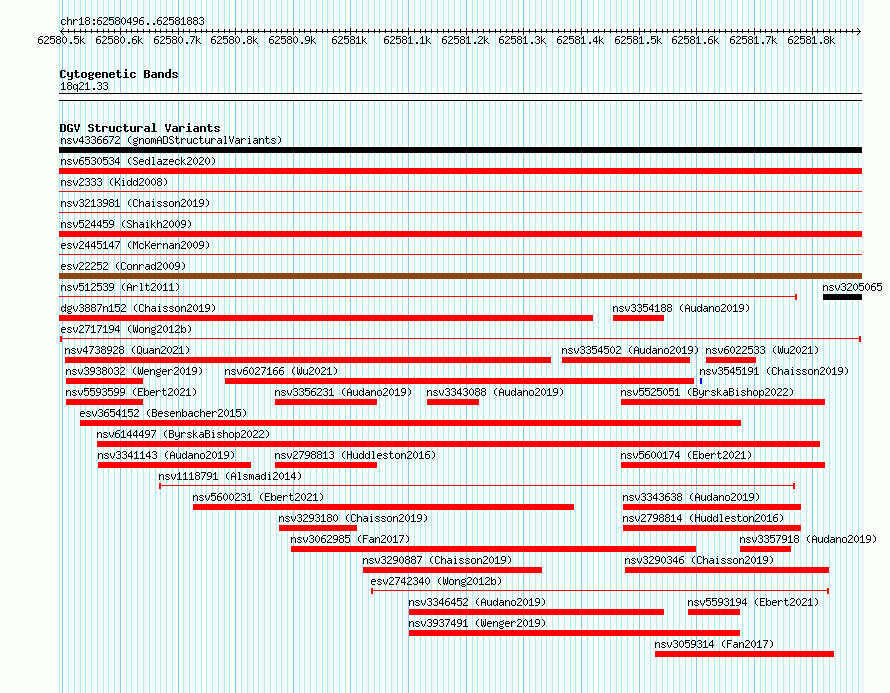Select nsv2798814 (Huddleston2016) label
The height and width of the screenshot is (693, 890).
tap(703, 518)
